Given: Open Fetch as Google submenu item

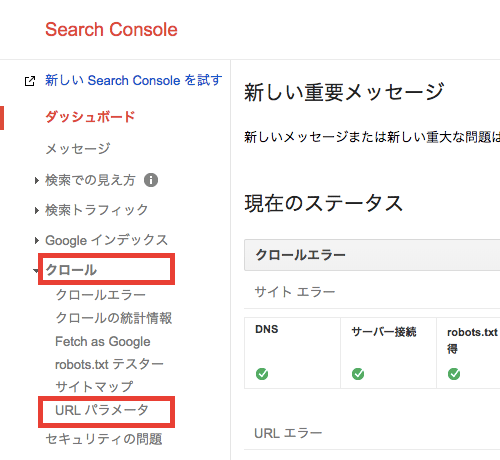Looking at the screenshot, I should [x=103, y=342].
